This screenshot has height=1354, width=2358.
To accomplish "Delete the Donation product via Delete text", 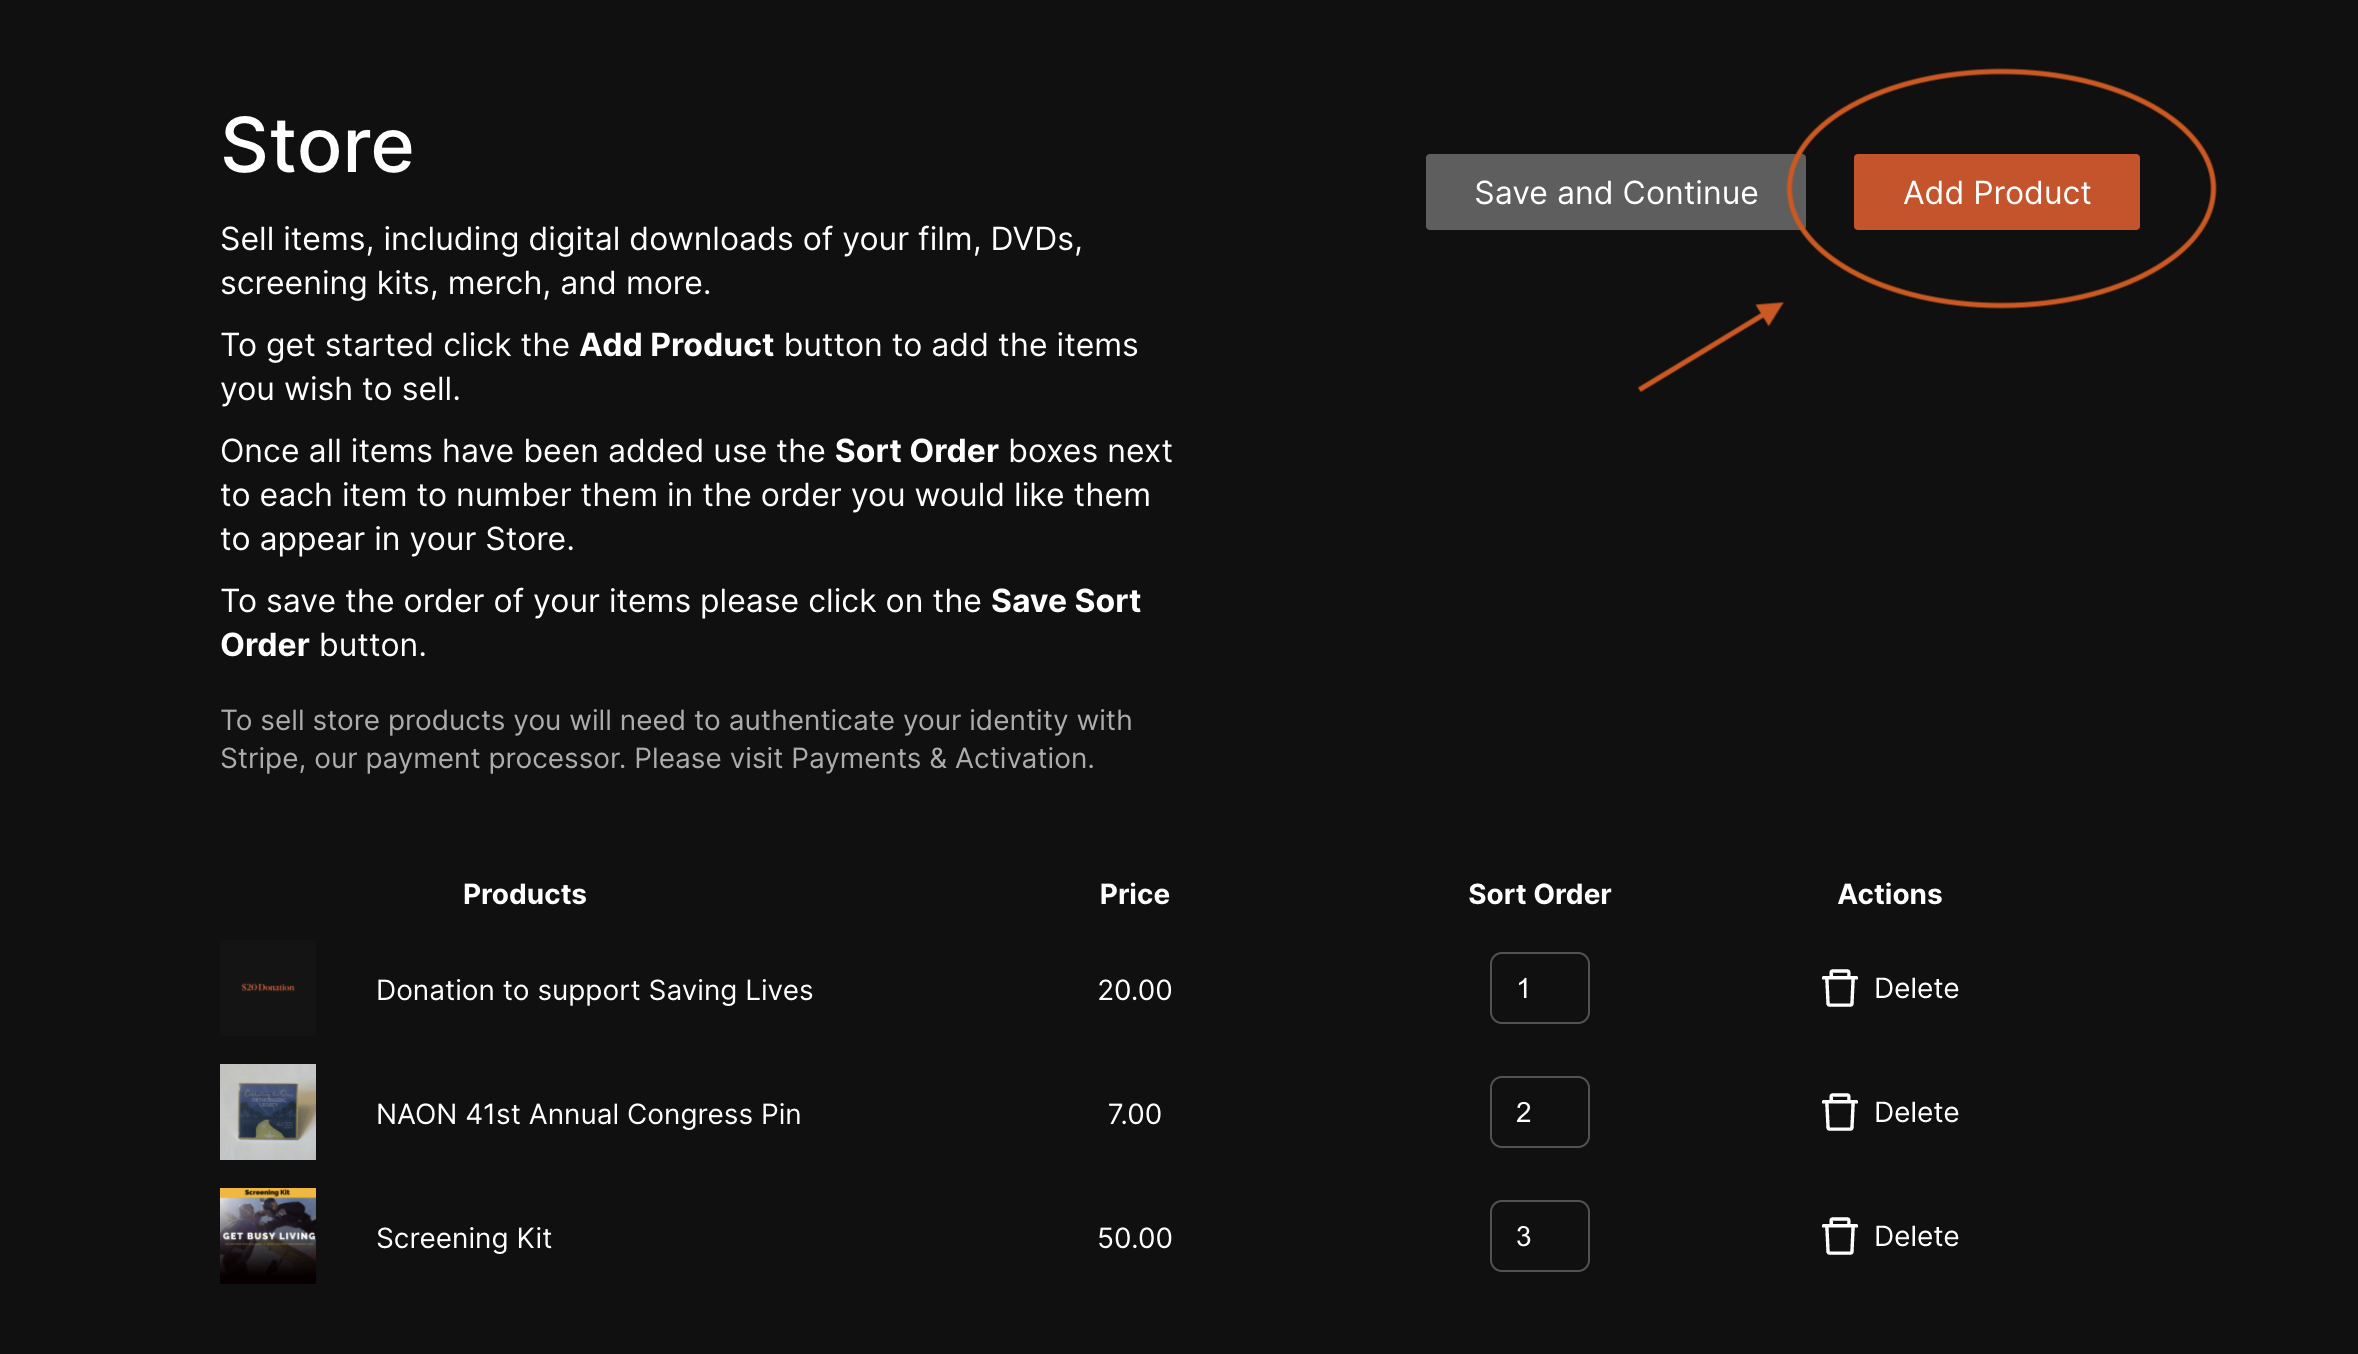I will tap(1916, 988).
